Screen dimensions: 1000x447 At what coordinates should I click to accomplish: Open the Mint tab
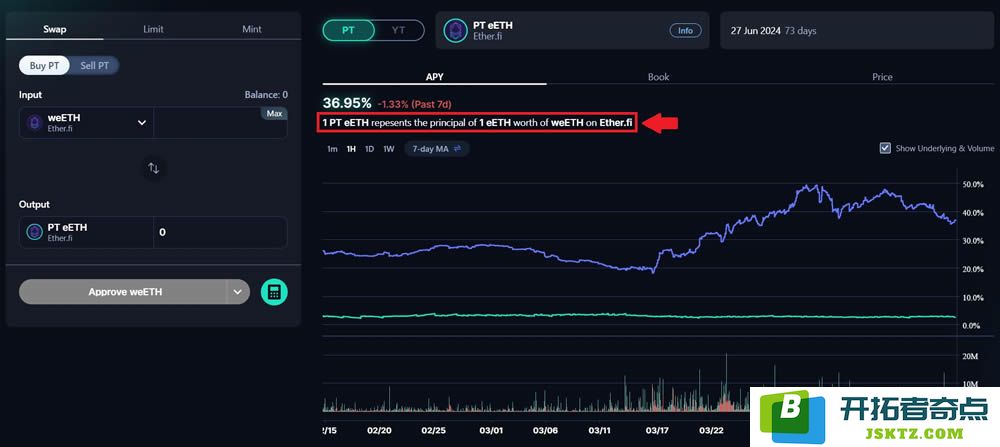pyautogui.click(x=252, y=29)
